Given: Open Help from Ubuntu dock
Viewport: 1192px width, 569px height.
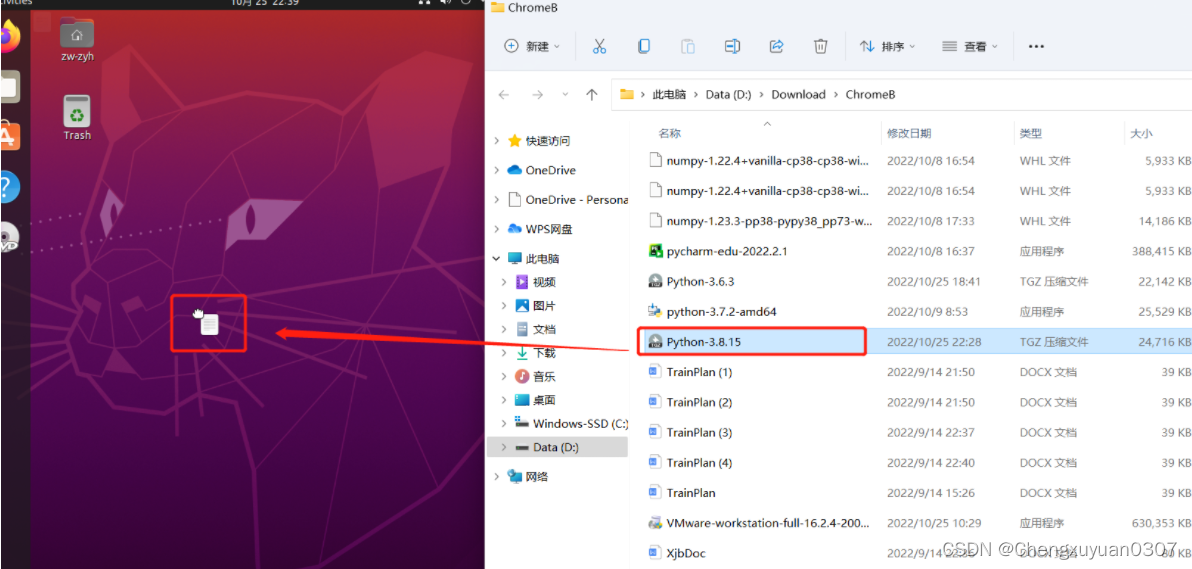Looking at the screenshot, I should pyautogui.click(x=9, y=187).
